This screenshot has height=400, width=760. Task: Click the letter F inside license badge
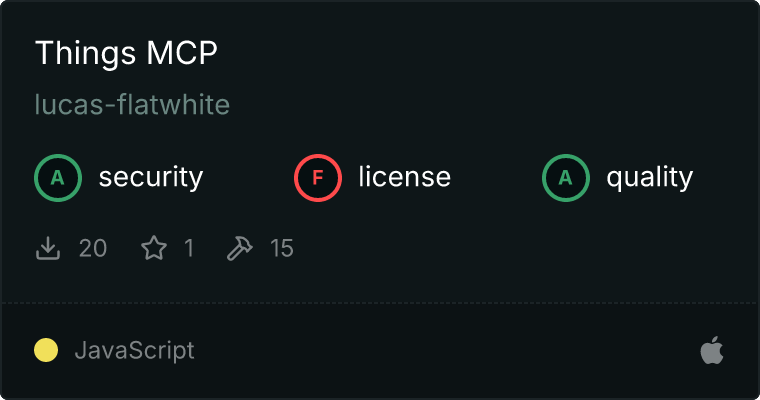pyautogui.click(x=318, y=178)
